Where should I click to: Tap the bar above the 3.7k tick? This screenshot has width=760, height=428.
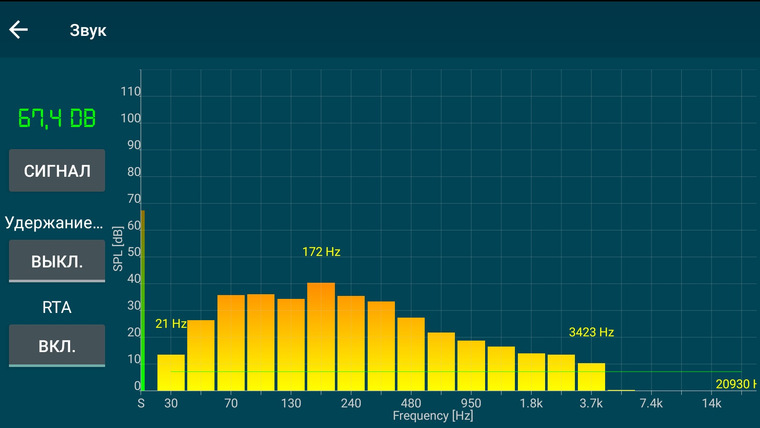click(591, 377)
